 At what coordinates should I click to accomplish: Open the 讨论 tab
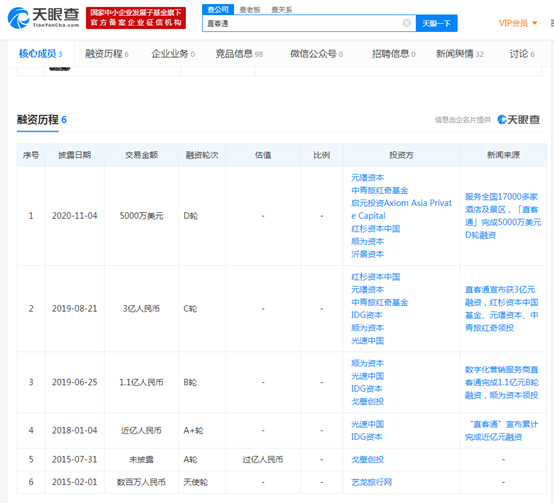(x=521, y=54)
